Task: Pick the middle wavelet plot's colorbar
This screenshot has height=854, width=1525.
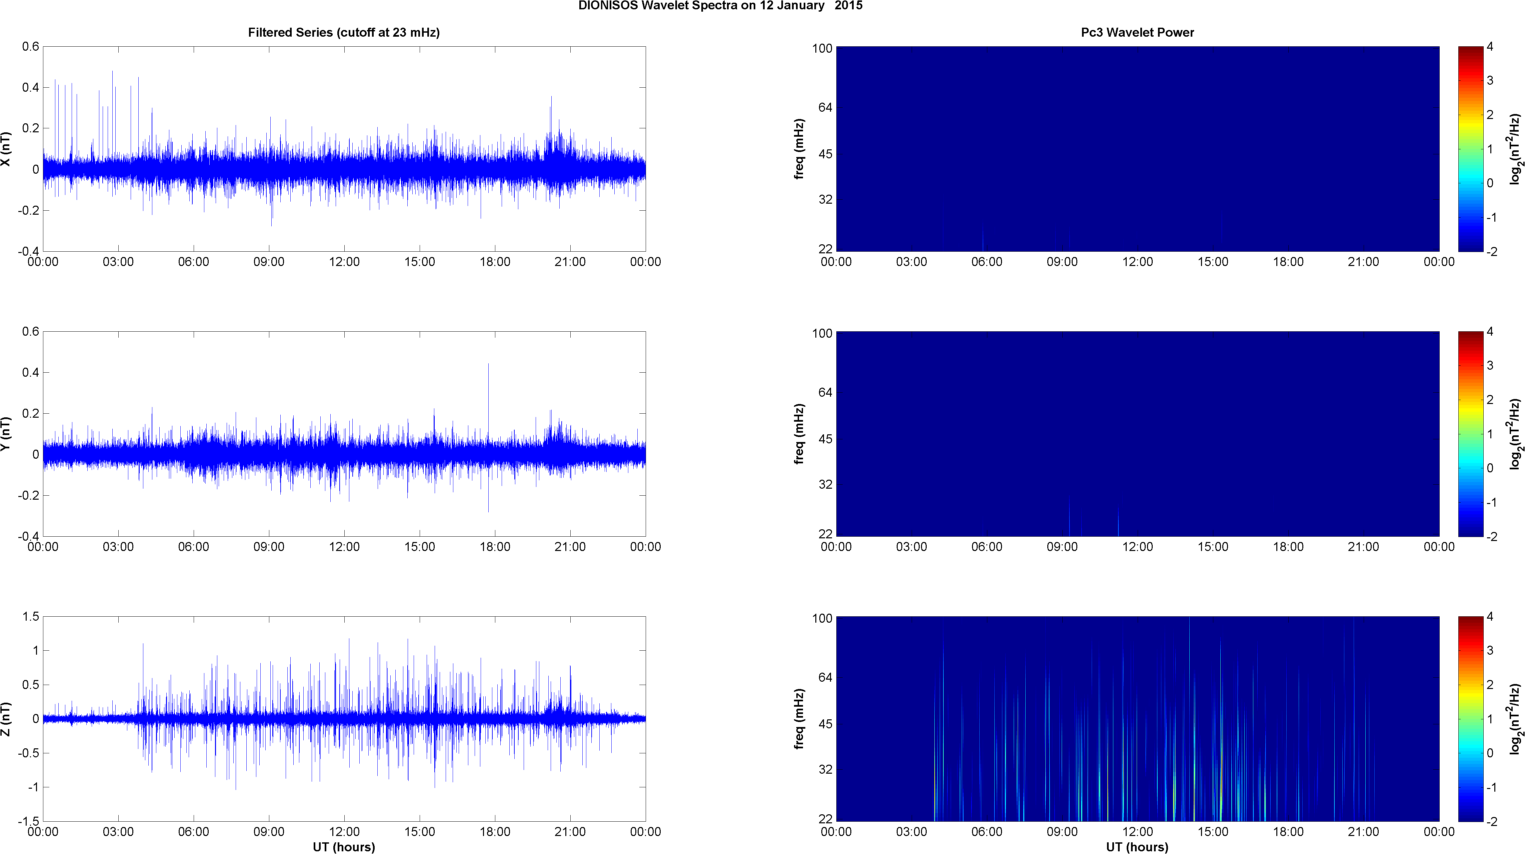Action: 1470,434
